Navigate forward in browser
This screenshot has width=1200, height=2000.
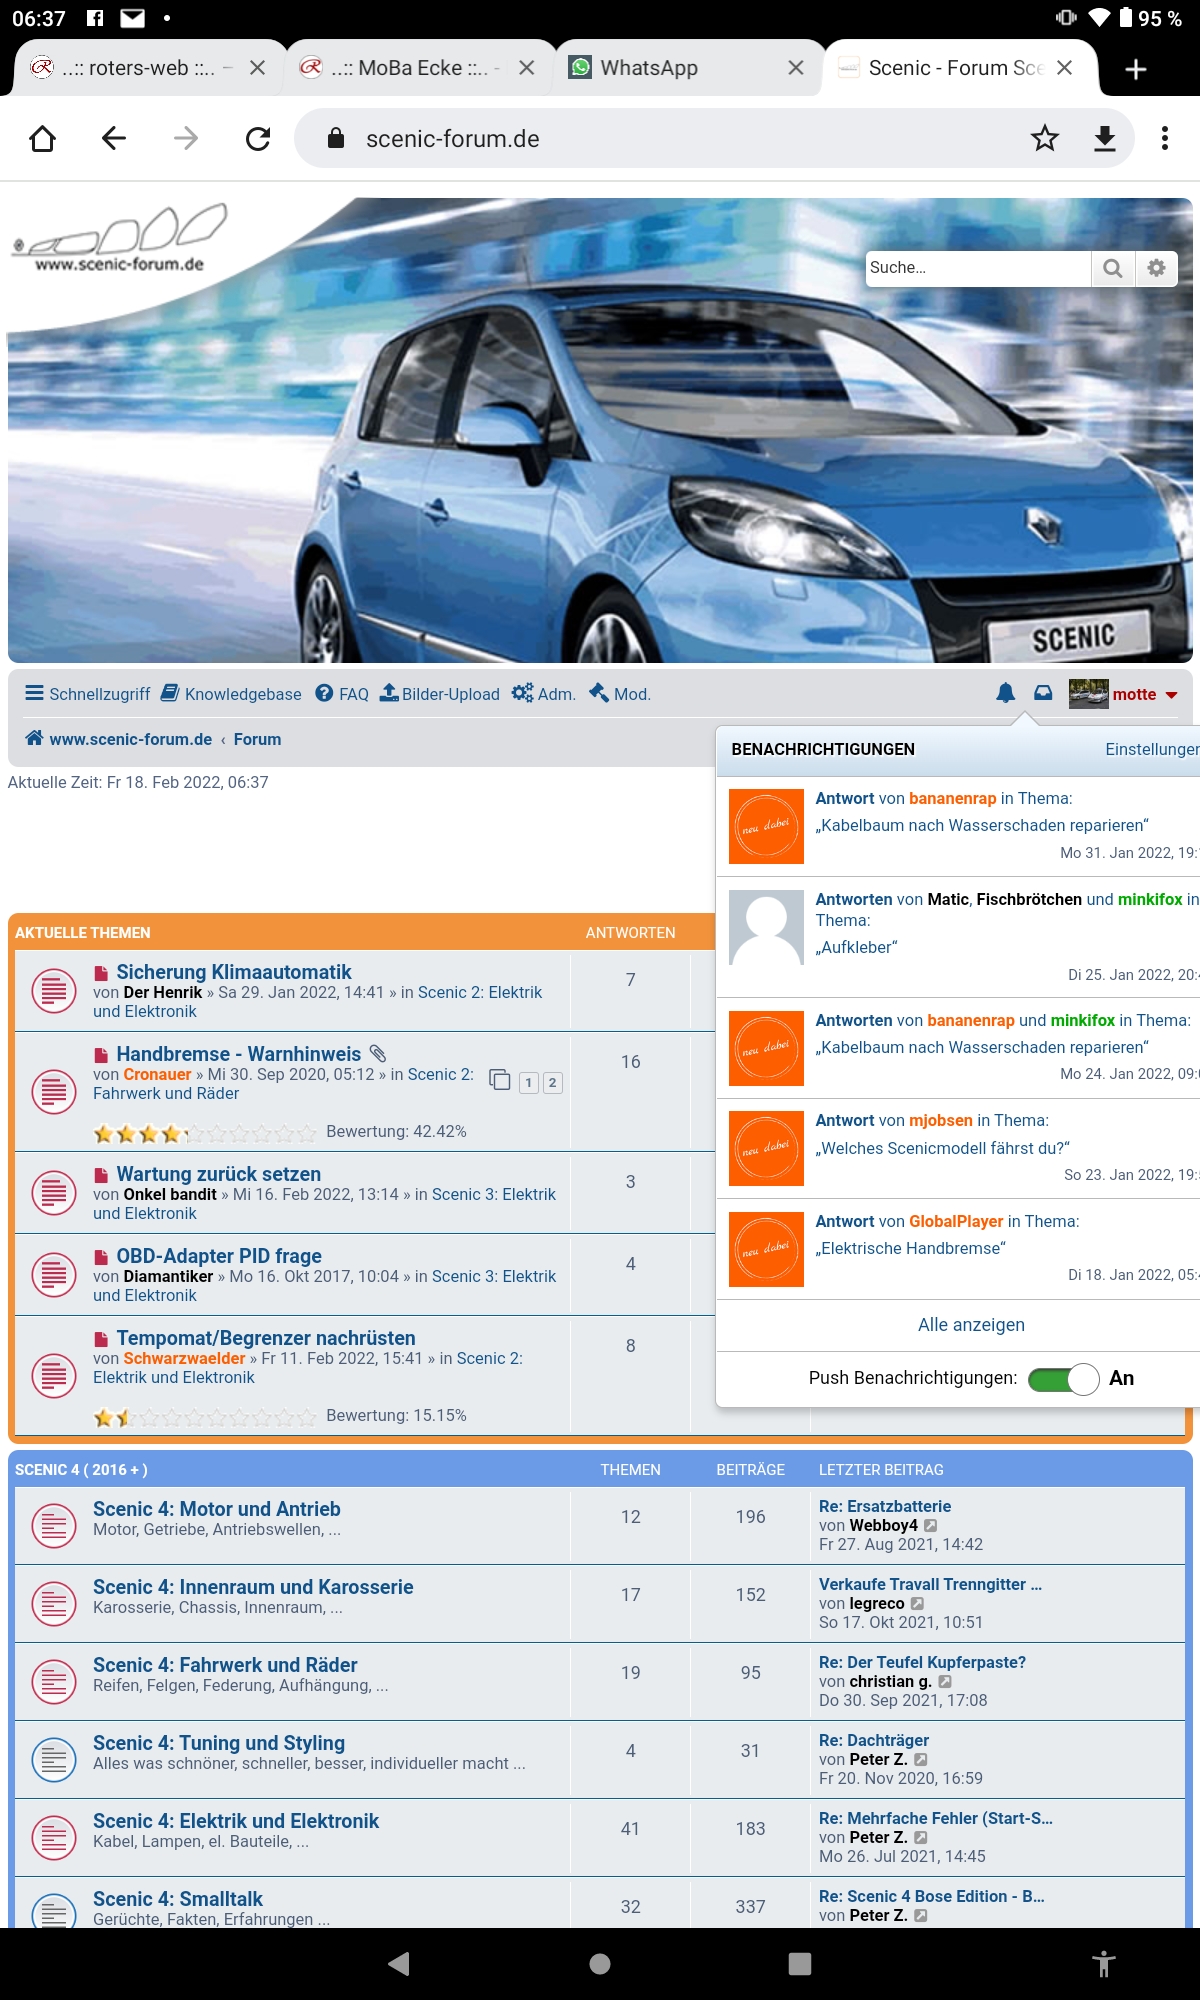point(186,138)
